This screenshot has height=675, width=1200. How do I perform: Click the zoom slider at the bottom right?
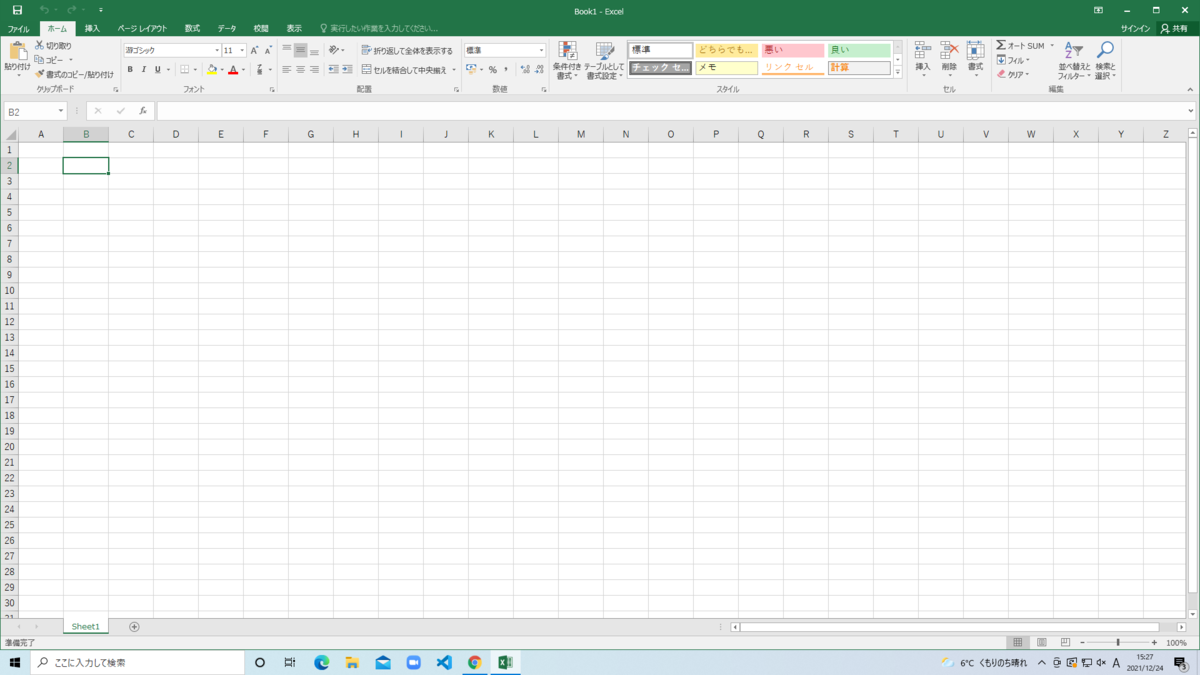point(1117,644)
